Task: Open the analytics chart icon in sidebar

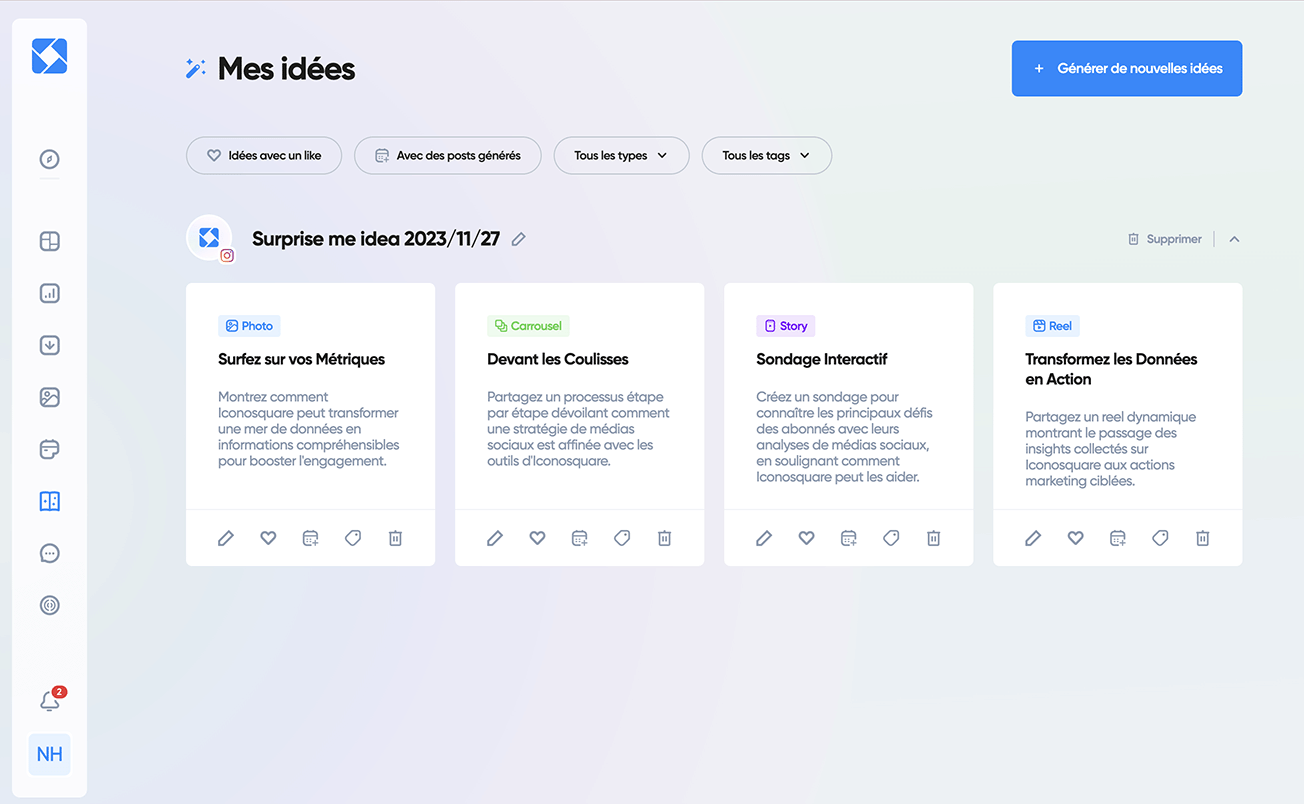Action: pyautogui.click(x=49, y=293)
